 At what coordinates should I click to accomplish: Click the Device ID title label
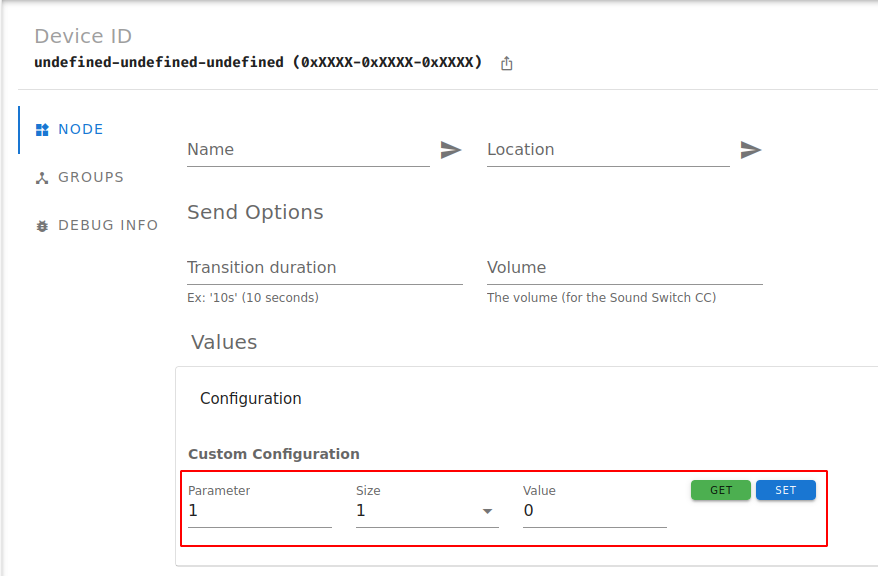click(x=83, y=36)
